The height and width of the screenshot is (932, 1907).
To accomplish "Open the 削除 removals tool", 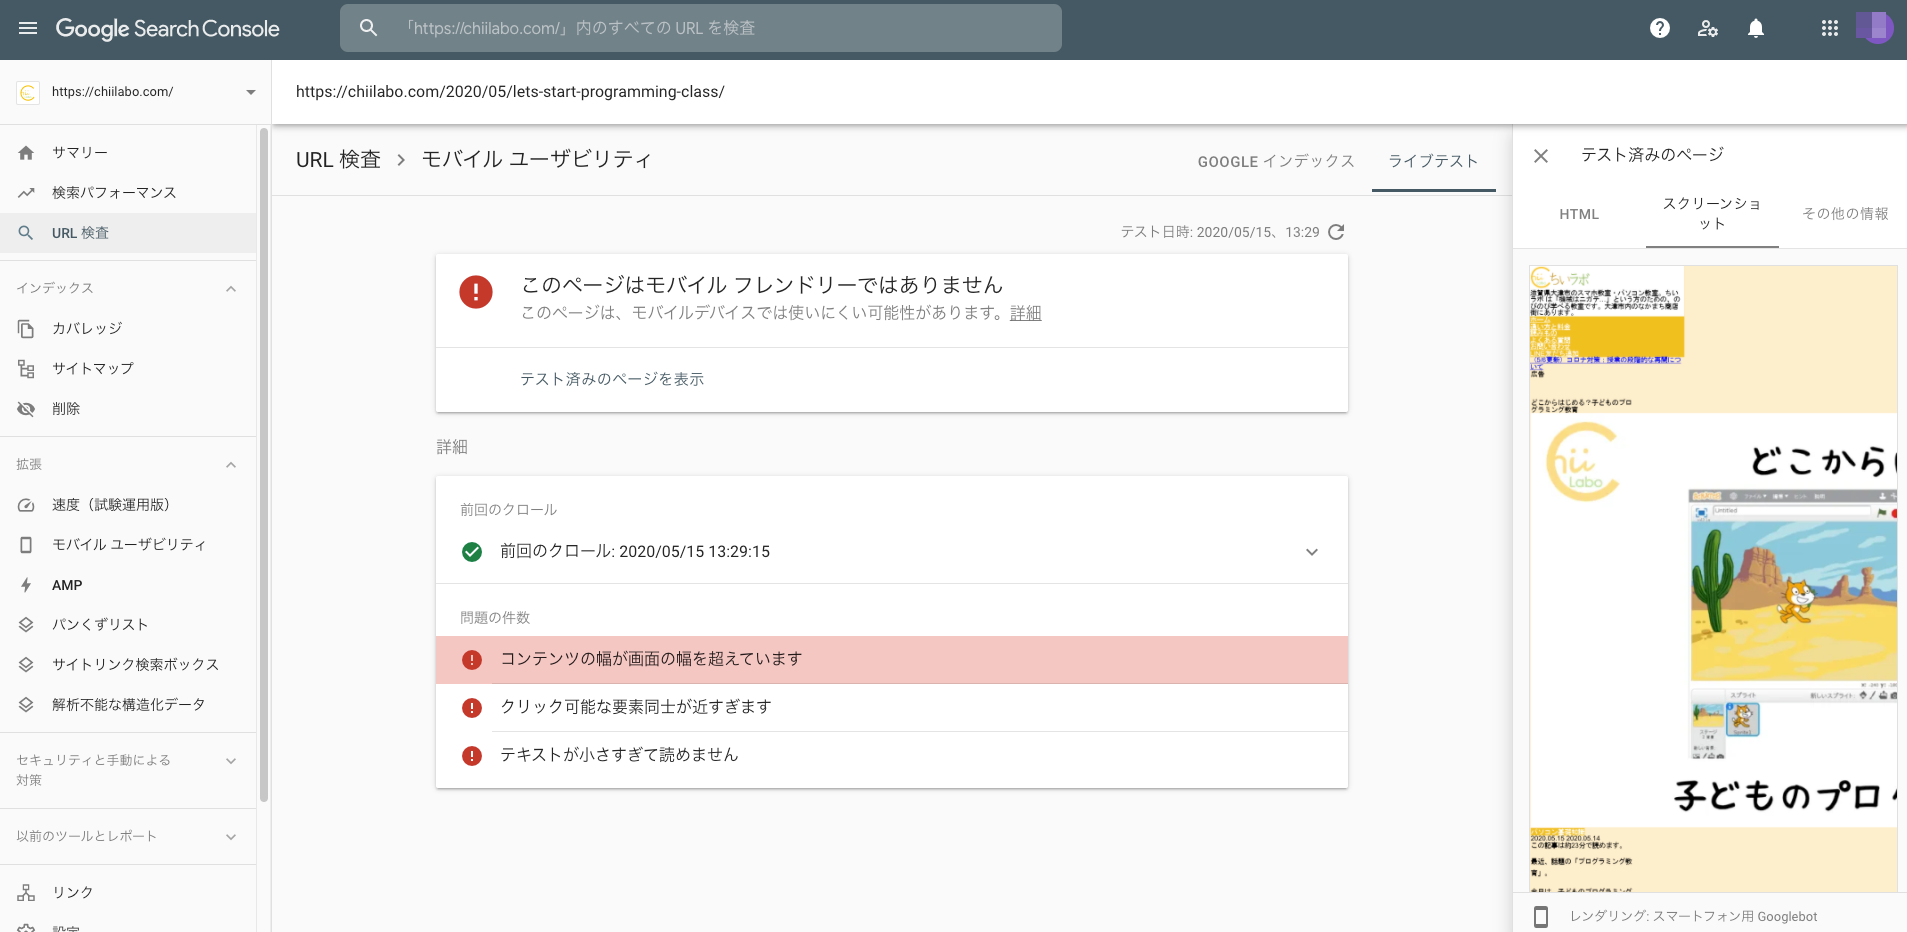I will (66, 408).
